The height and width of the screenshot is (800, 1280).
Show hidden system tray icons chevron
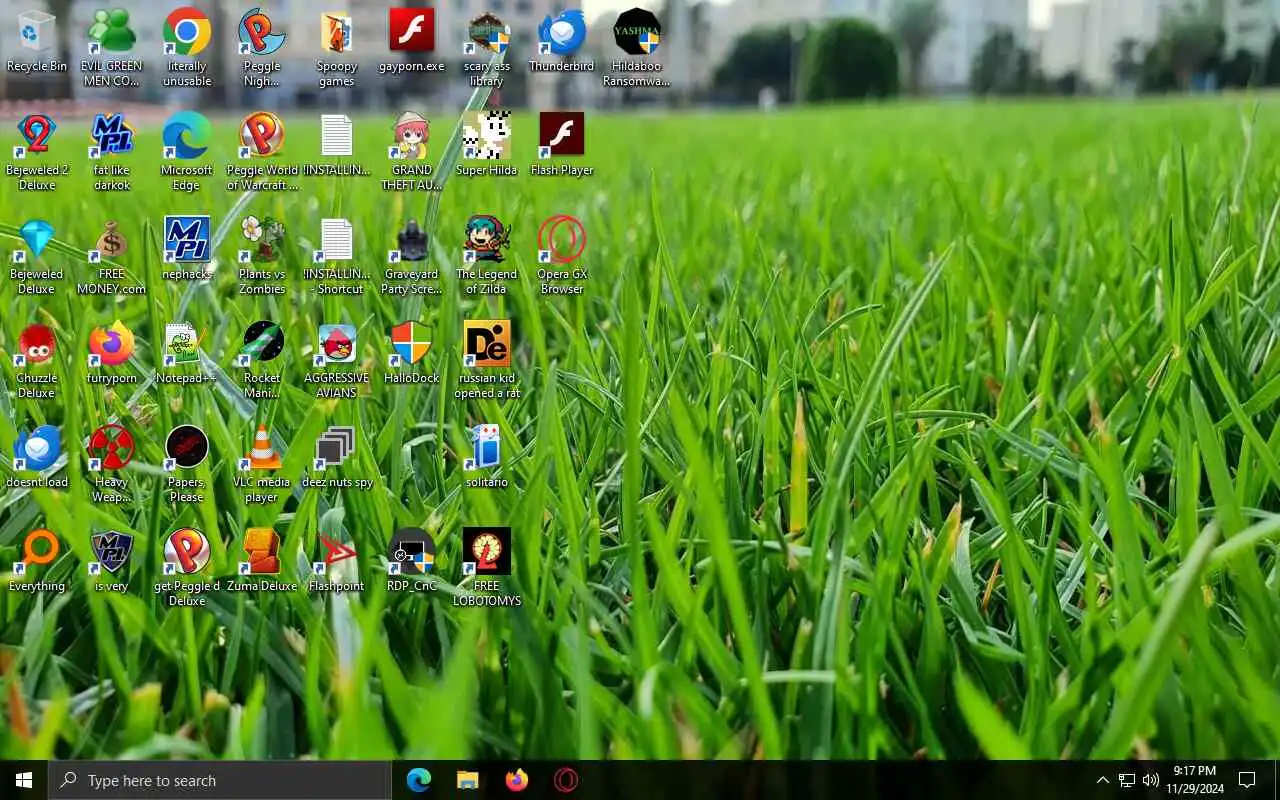(1102, 780)
